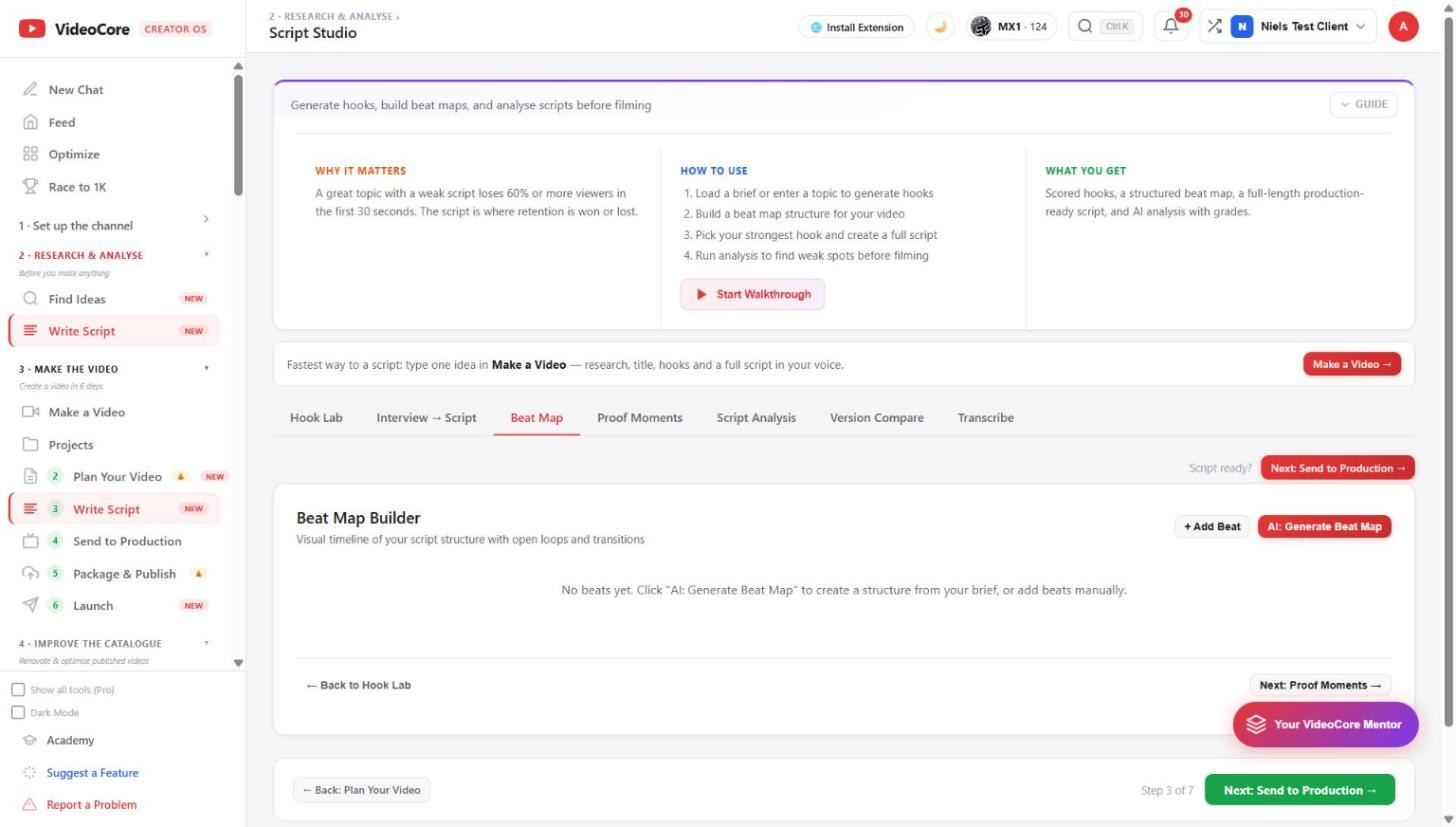1456x827 pixels.
Task: Open search box with Ctrl K
Action: pyautogui.click(x=1105, y=27)
